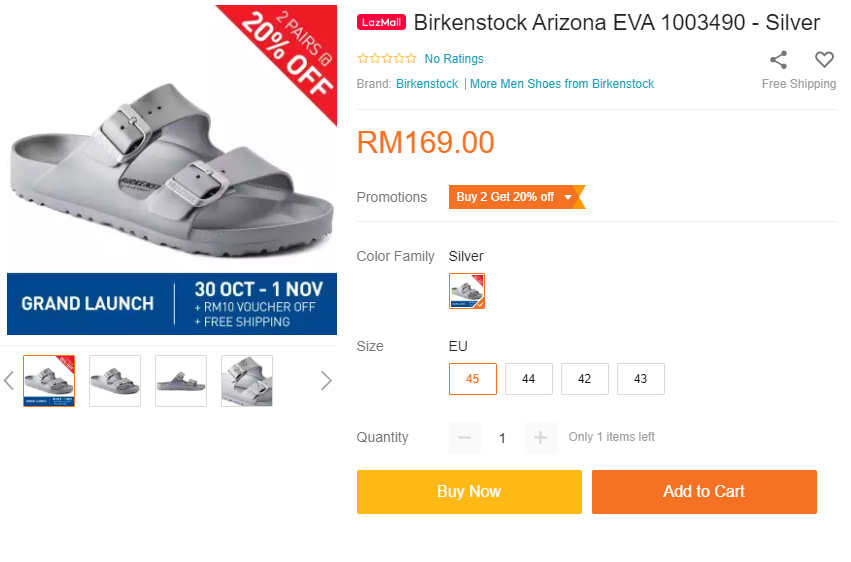Click the share icon
The height and width of the screenshot is (562, 851).
(x=778, y=60)
